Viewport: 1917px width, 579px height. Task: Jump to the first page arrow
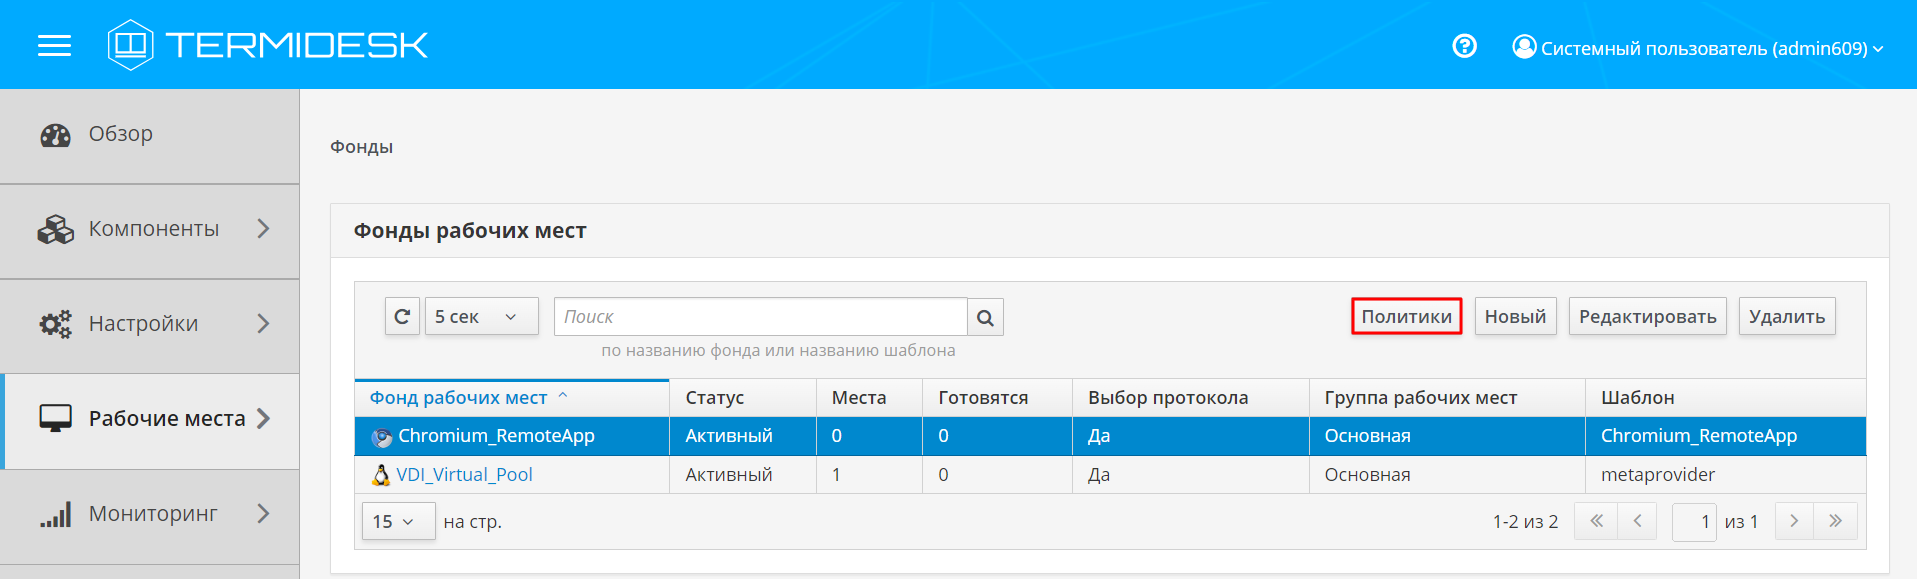point(1596,521)
